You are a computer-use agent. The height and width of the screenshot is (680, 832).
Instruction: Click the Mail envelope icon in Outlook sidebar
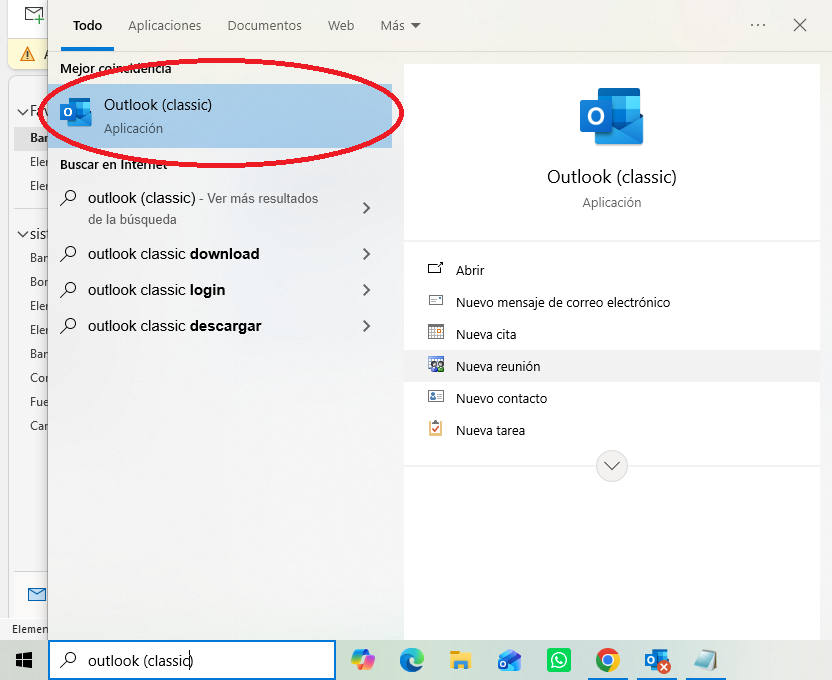[x=37, y=595]
